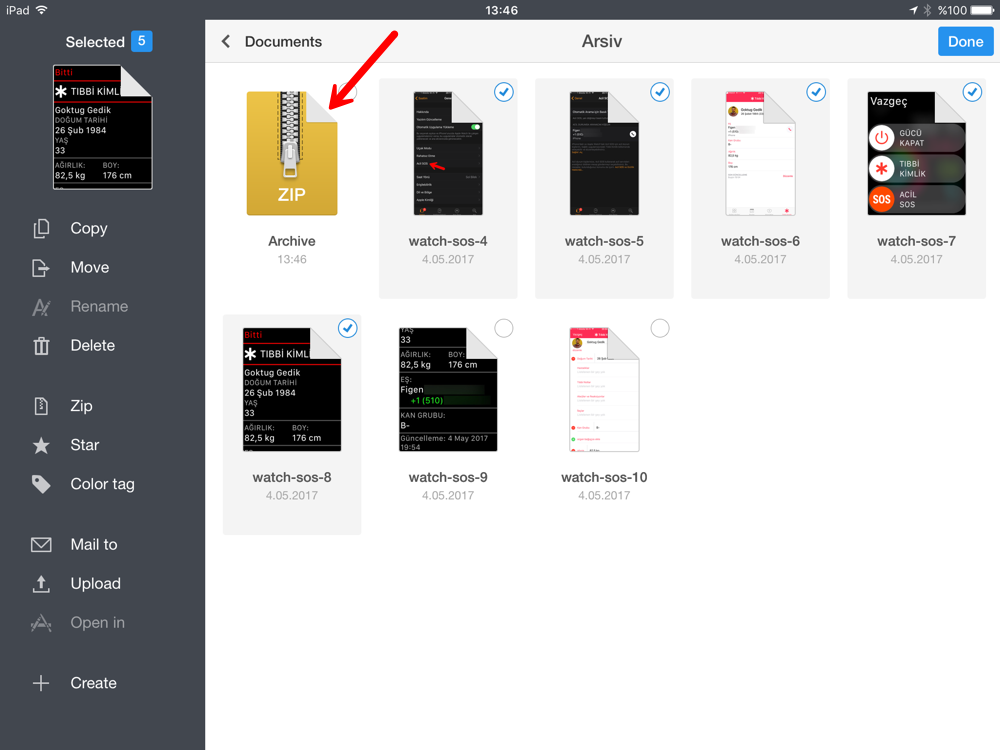Screen dimensions: 1000x750
Task: Tap the Color tag icon
Action: coord(41,484)
